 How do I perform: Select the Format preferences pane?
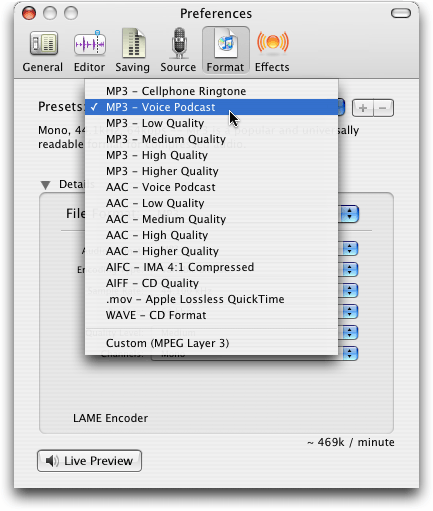(225, 51)
